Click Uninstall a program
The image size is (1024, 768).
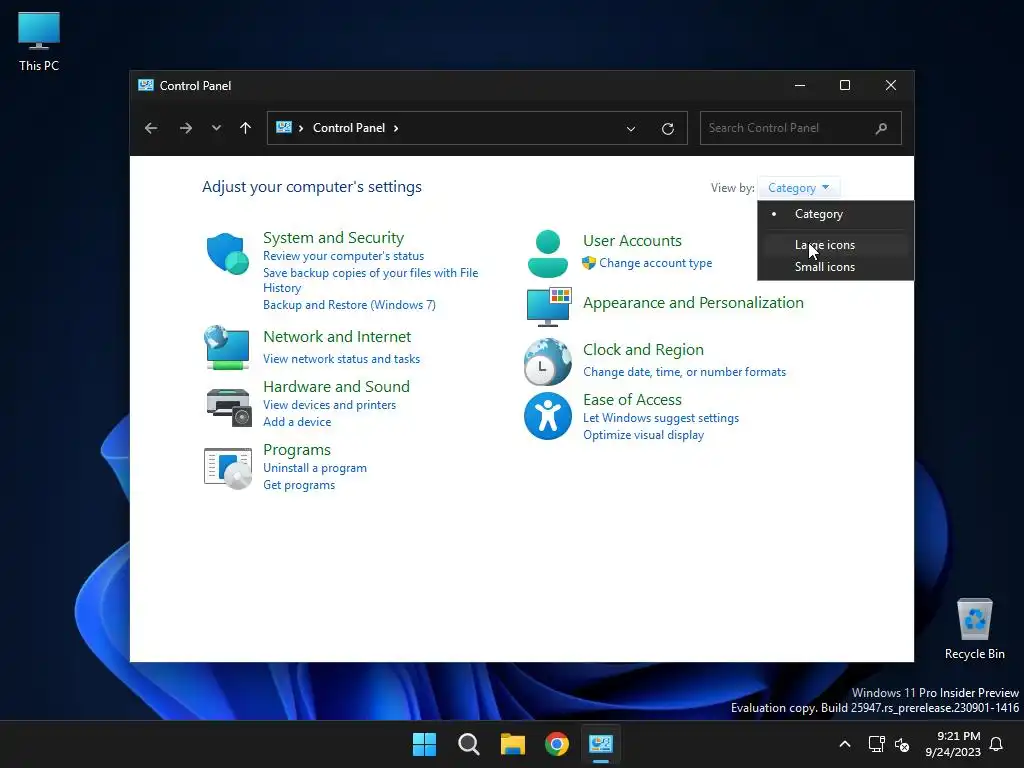315,468
